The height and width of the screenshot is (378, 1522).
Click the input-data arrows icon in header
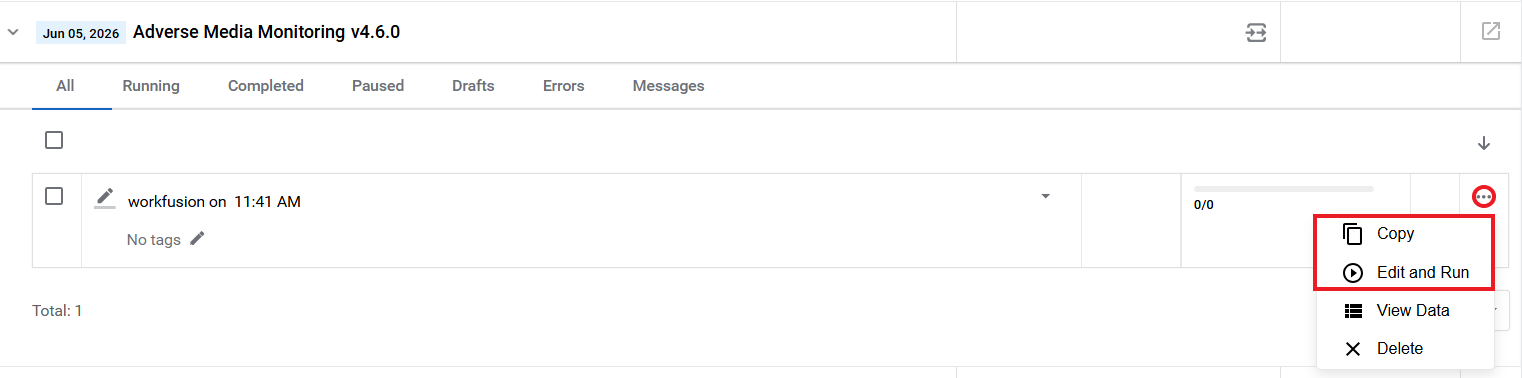pyautogui.click(x=1255, y=32)
